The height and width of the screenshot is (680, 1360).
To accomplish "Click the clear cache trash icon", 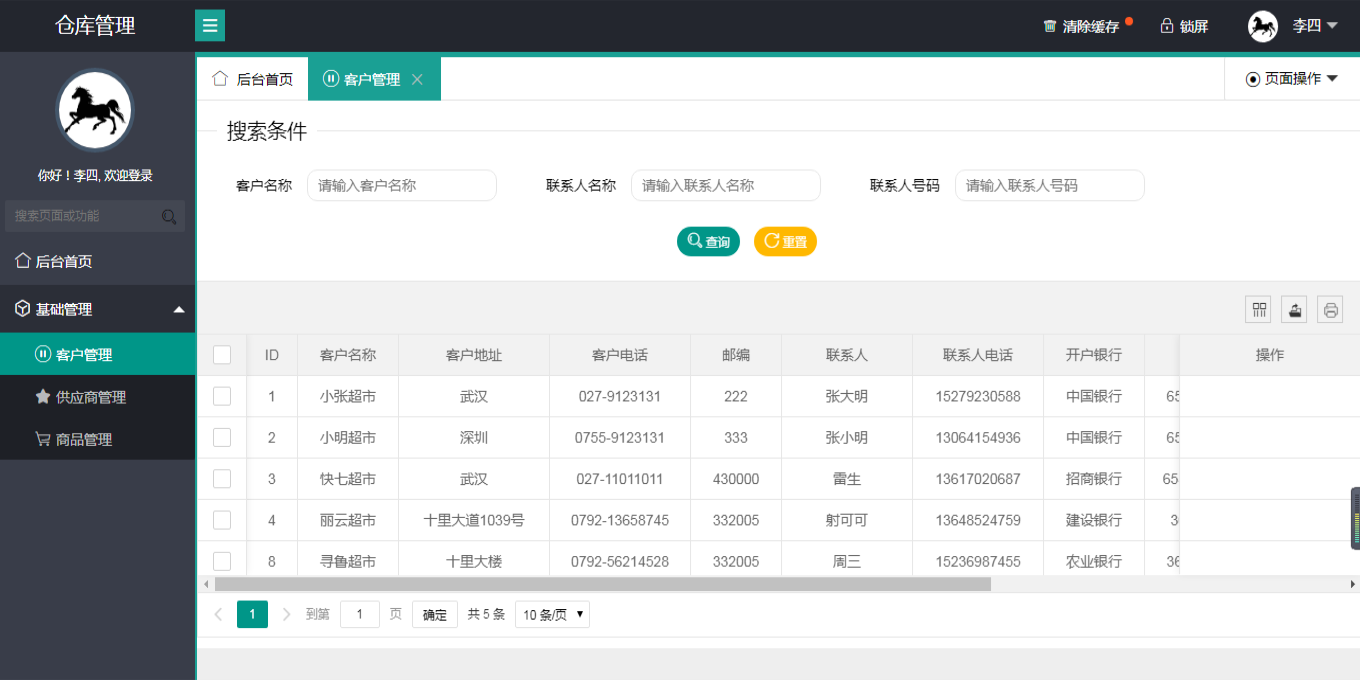I will (1050, 26).
